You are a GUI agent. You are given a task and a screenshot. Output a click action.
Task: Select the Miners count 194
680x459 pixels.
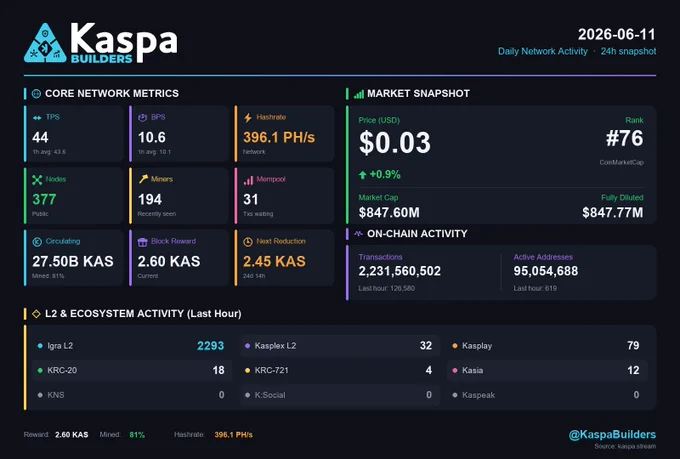click(150, 200)
